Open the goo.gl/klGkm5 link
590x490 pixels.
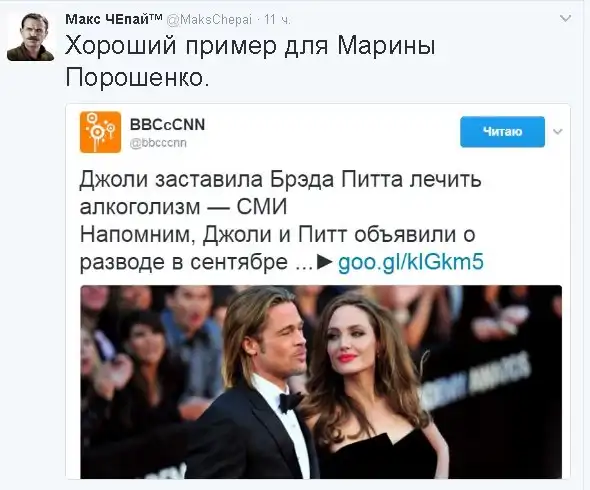click(411, 262)
